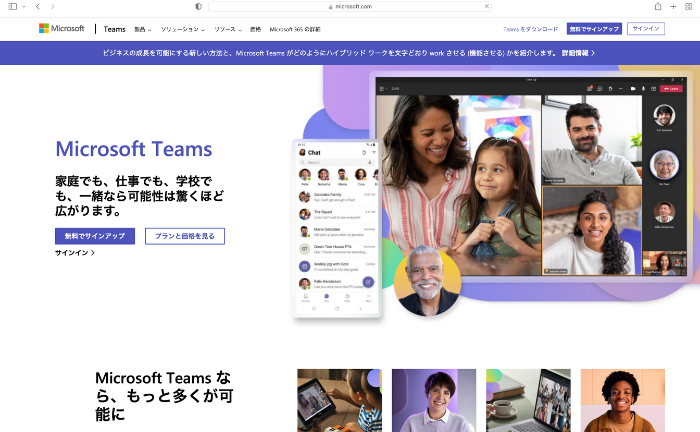Open thumbnail of laptop with coffee cup
The width and height of the screenshot is (700, 432).
(x=528, y=400)
